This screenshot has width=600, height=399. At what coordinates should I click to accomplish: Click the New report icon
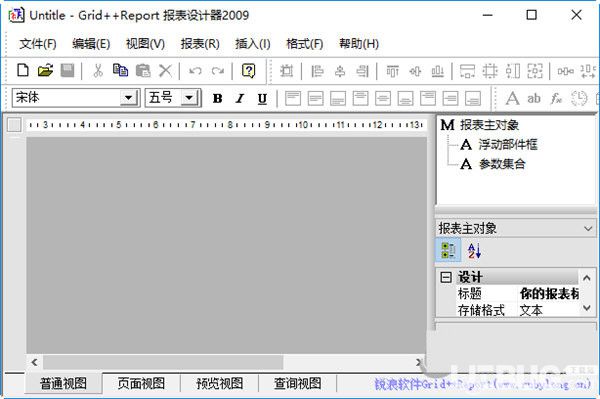point(23,71)
